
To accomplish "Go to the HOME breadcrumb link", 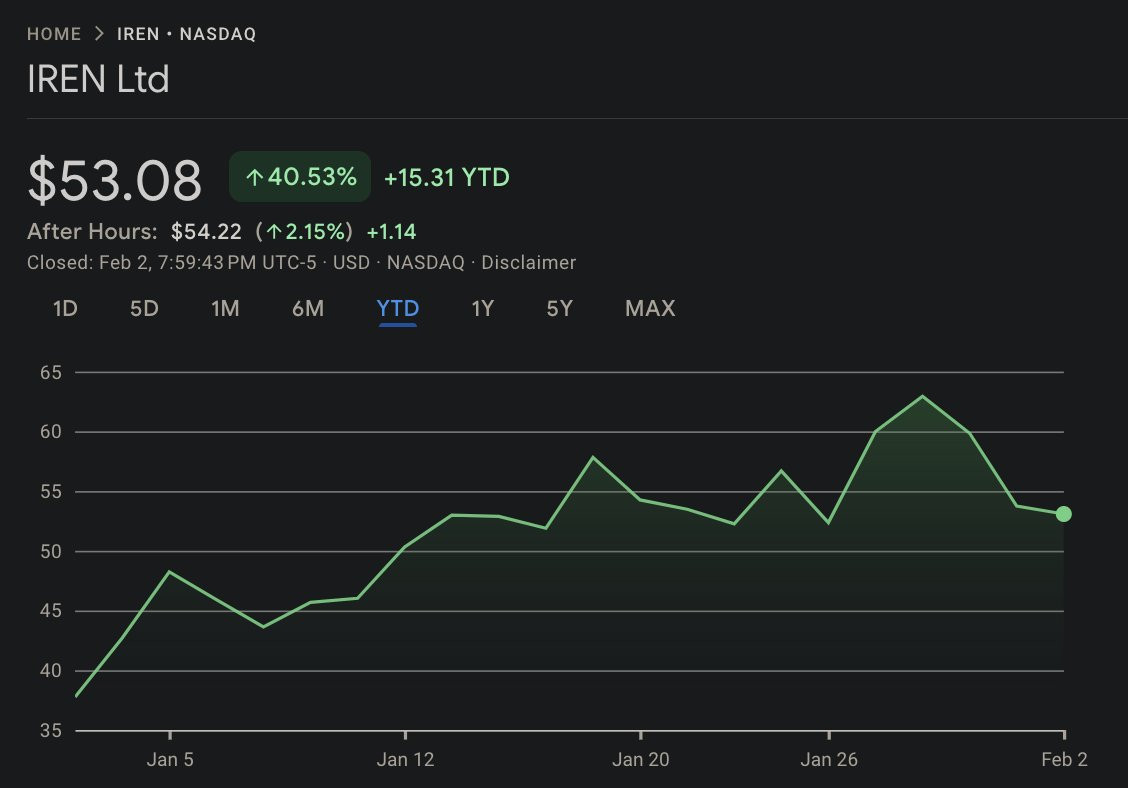I will pos(54,34).
